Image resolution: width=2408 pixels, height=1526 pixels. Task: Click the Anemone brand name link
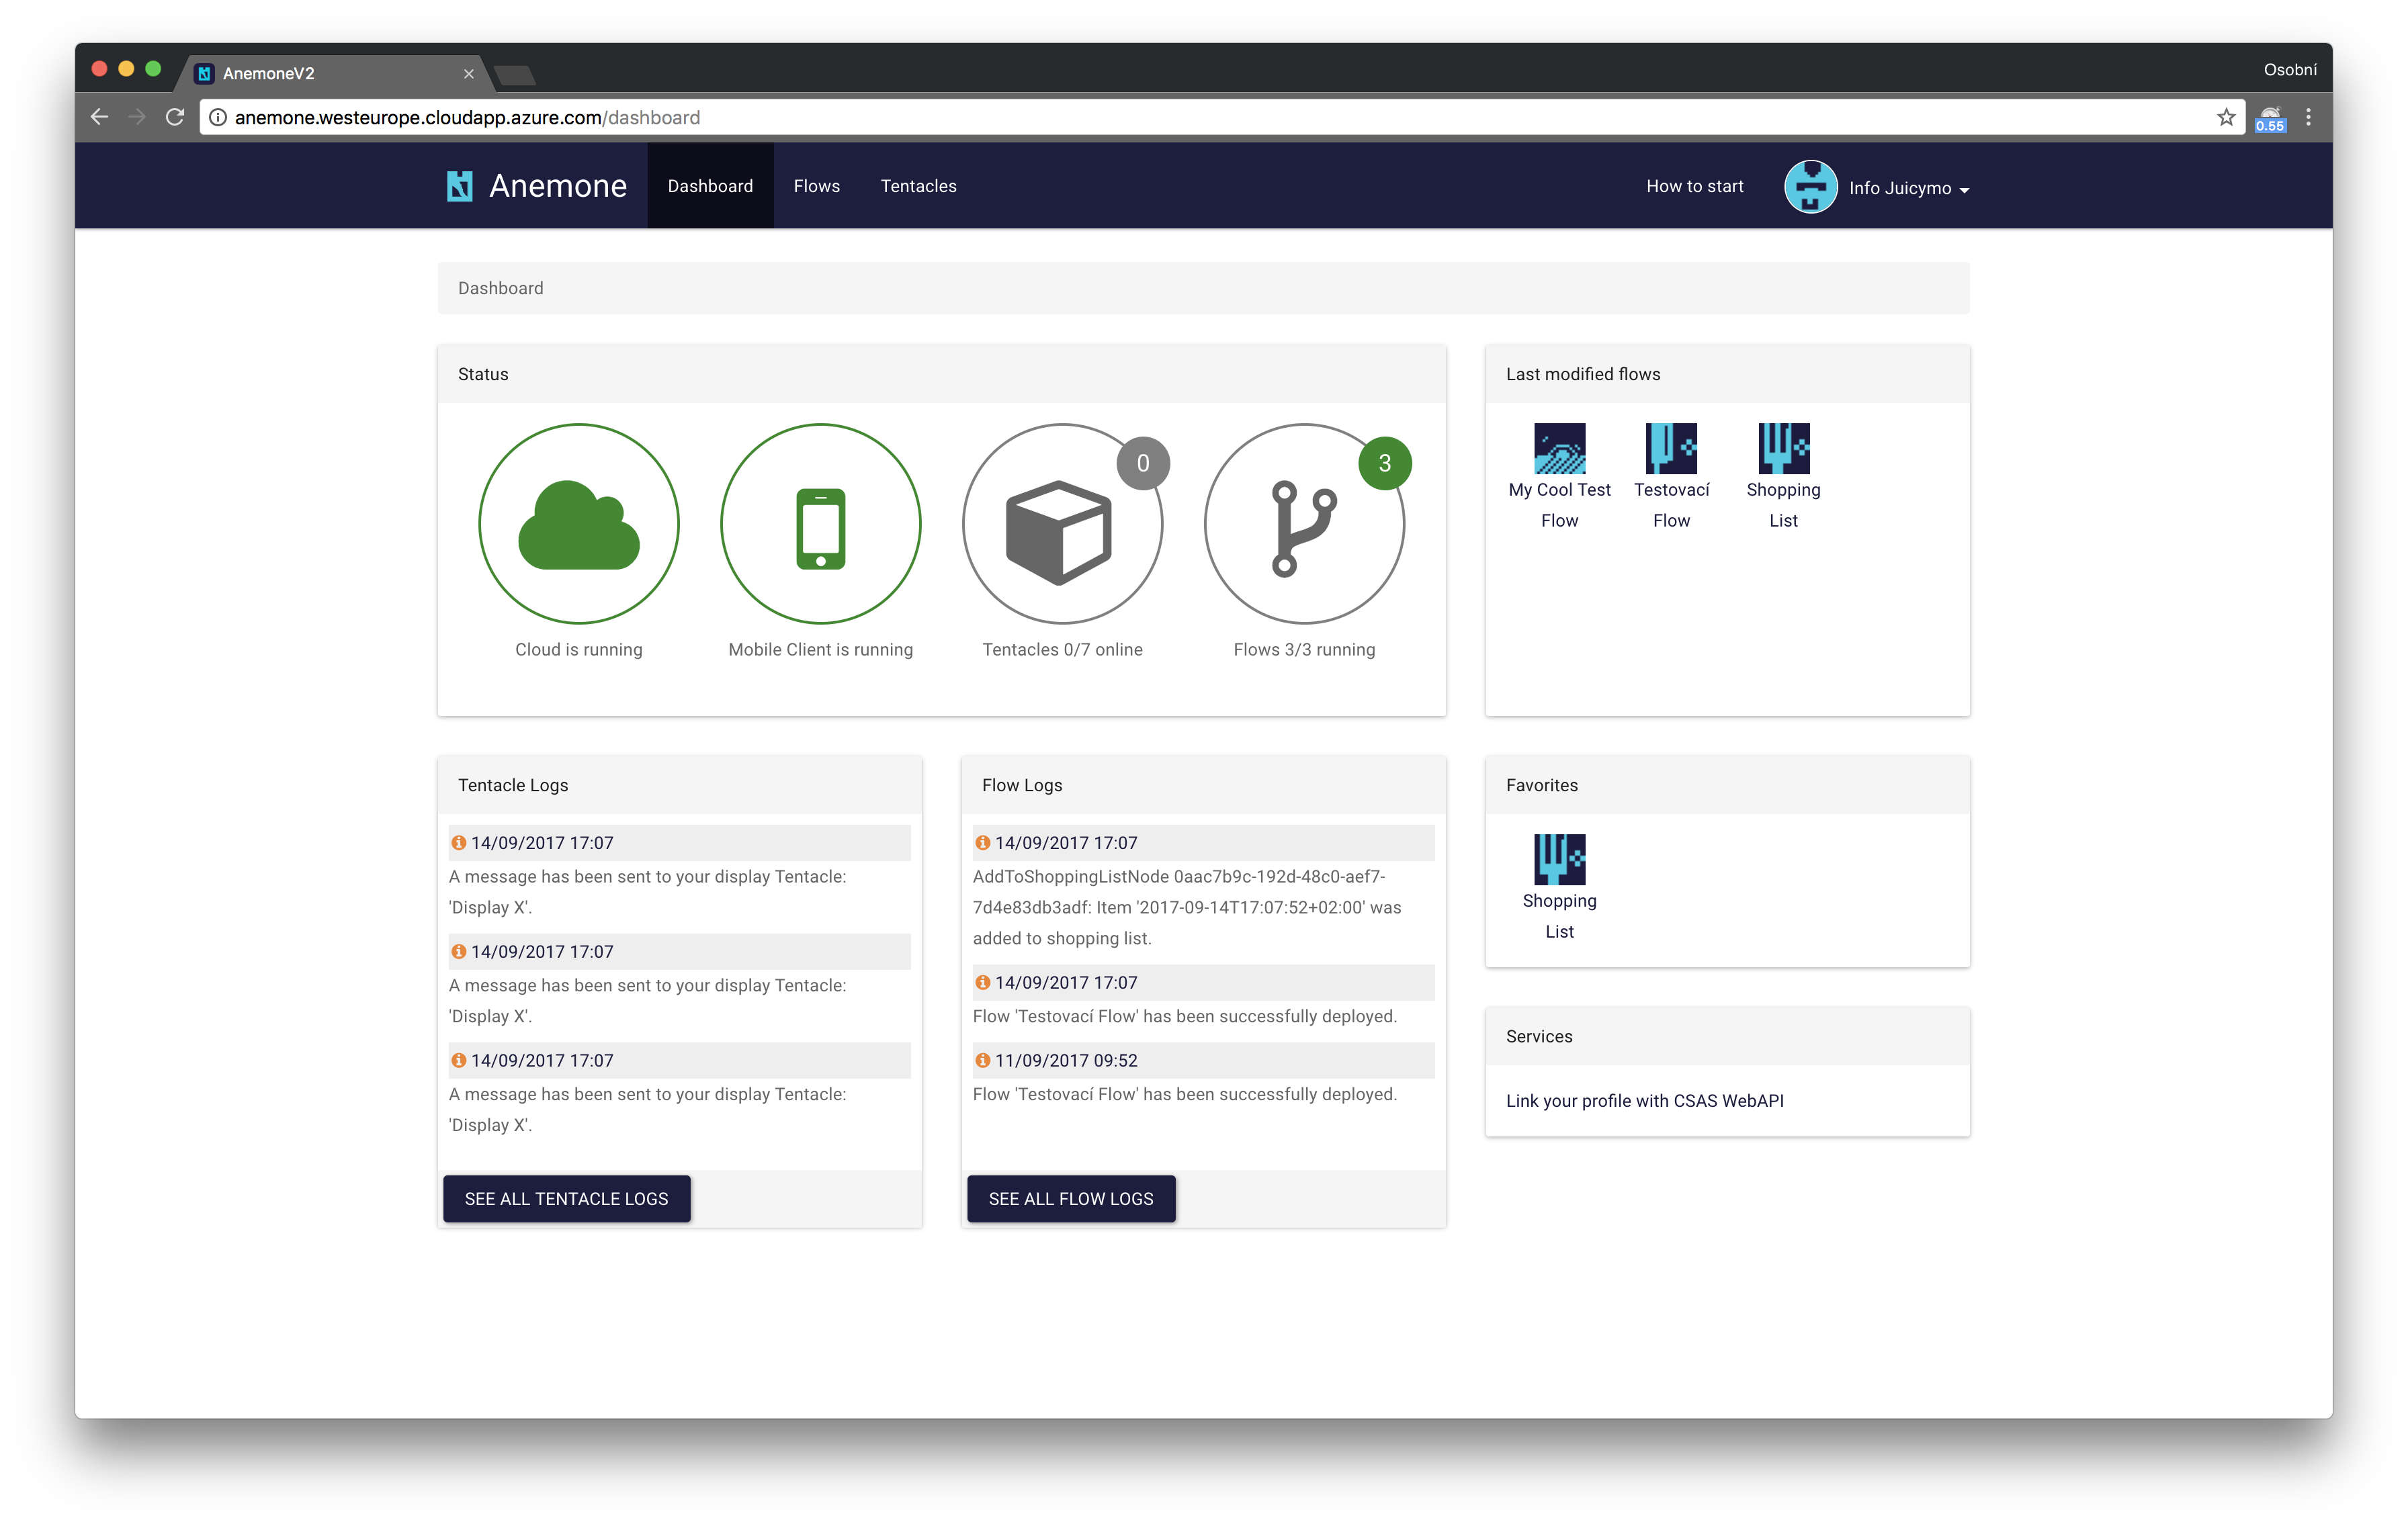point(557,186)
